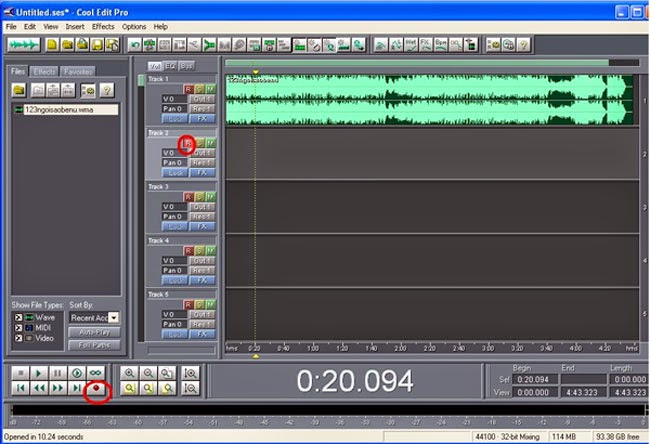Solo Track 1 with S button

click(x=199, y=89)
